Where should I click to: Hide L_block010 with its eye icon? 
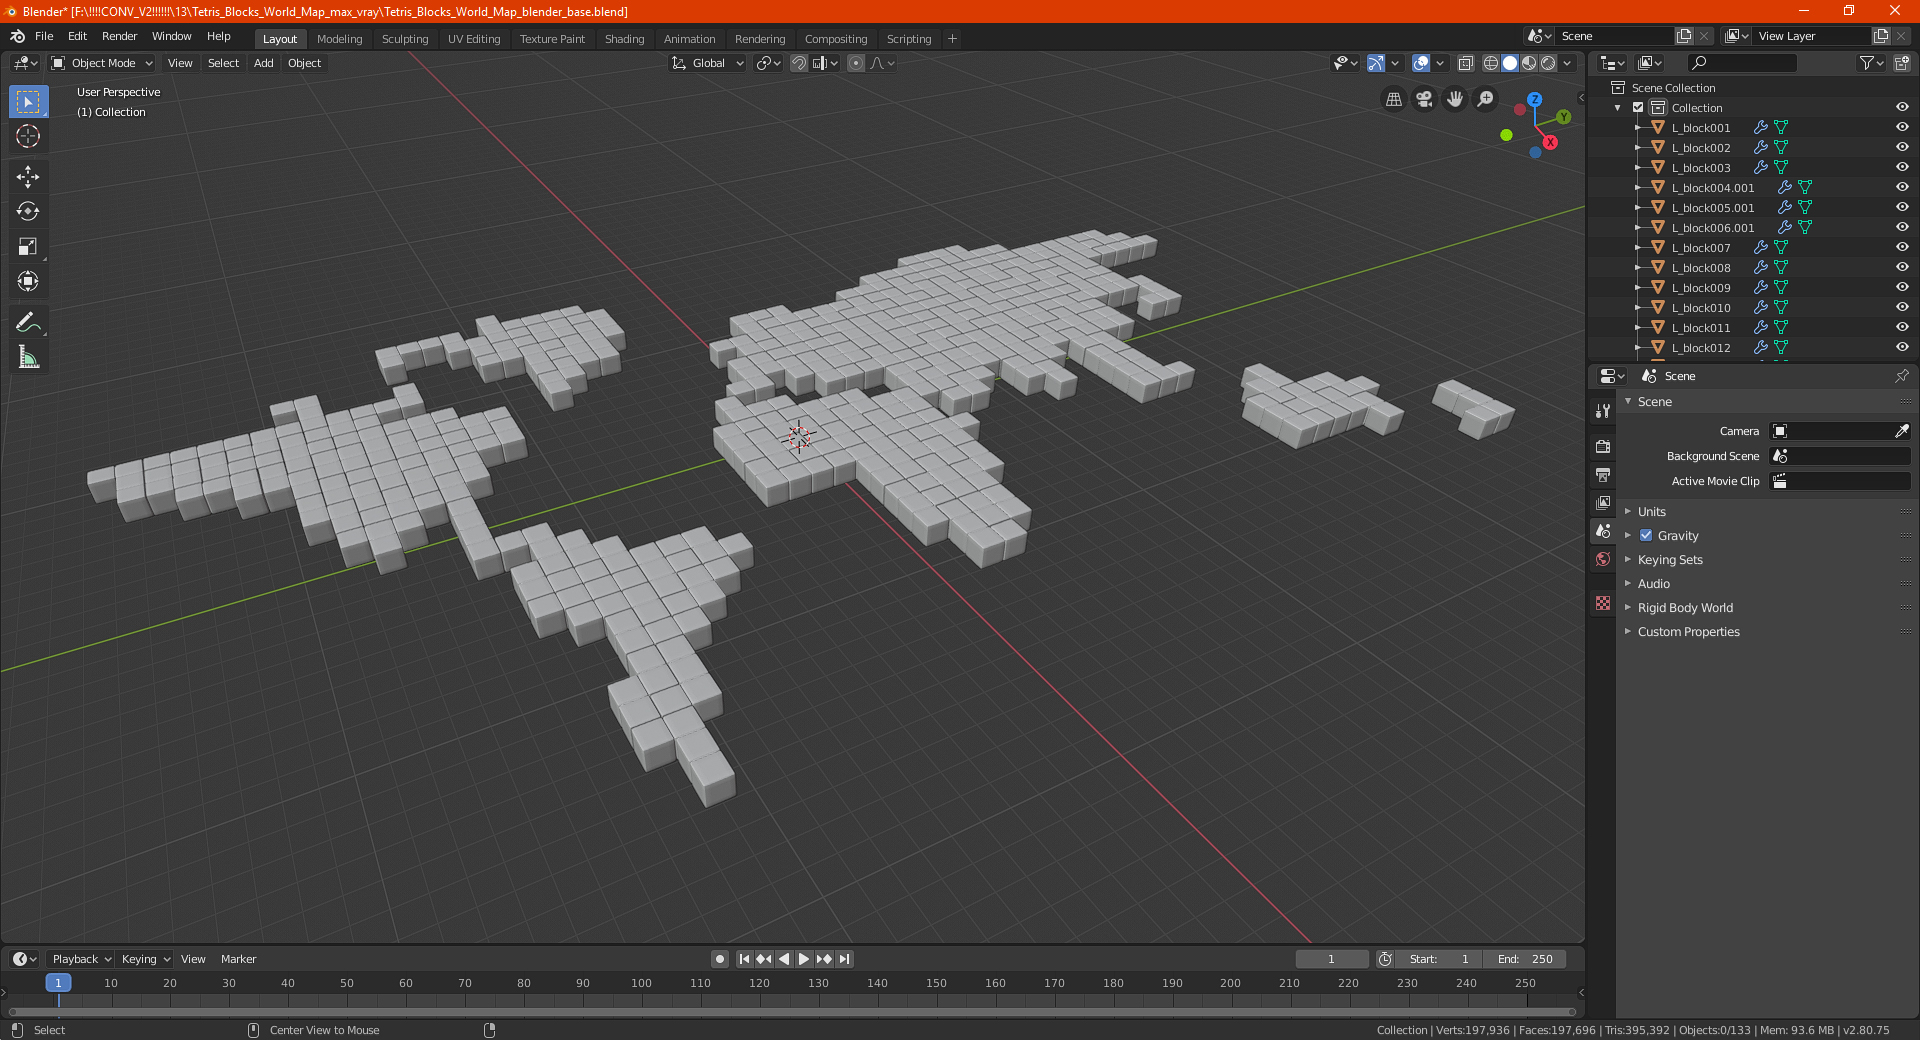[x=1902, y=308]
